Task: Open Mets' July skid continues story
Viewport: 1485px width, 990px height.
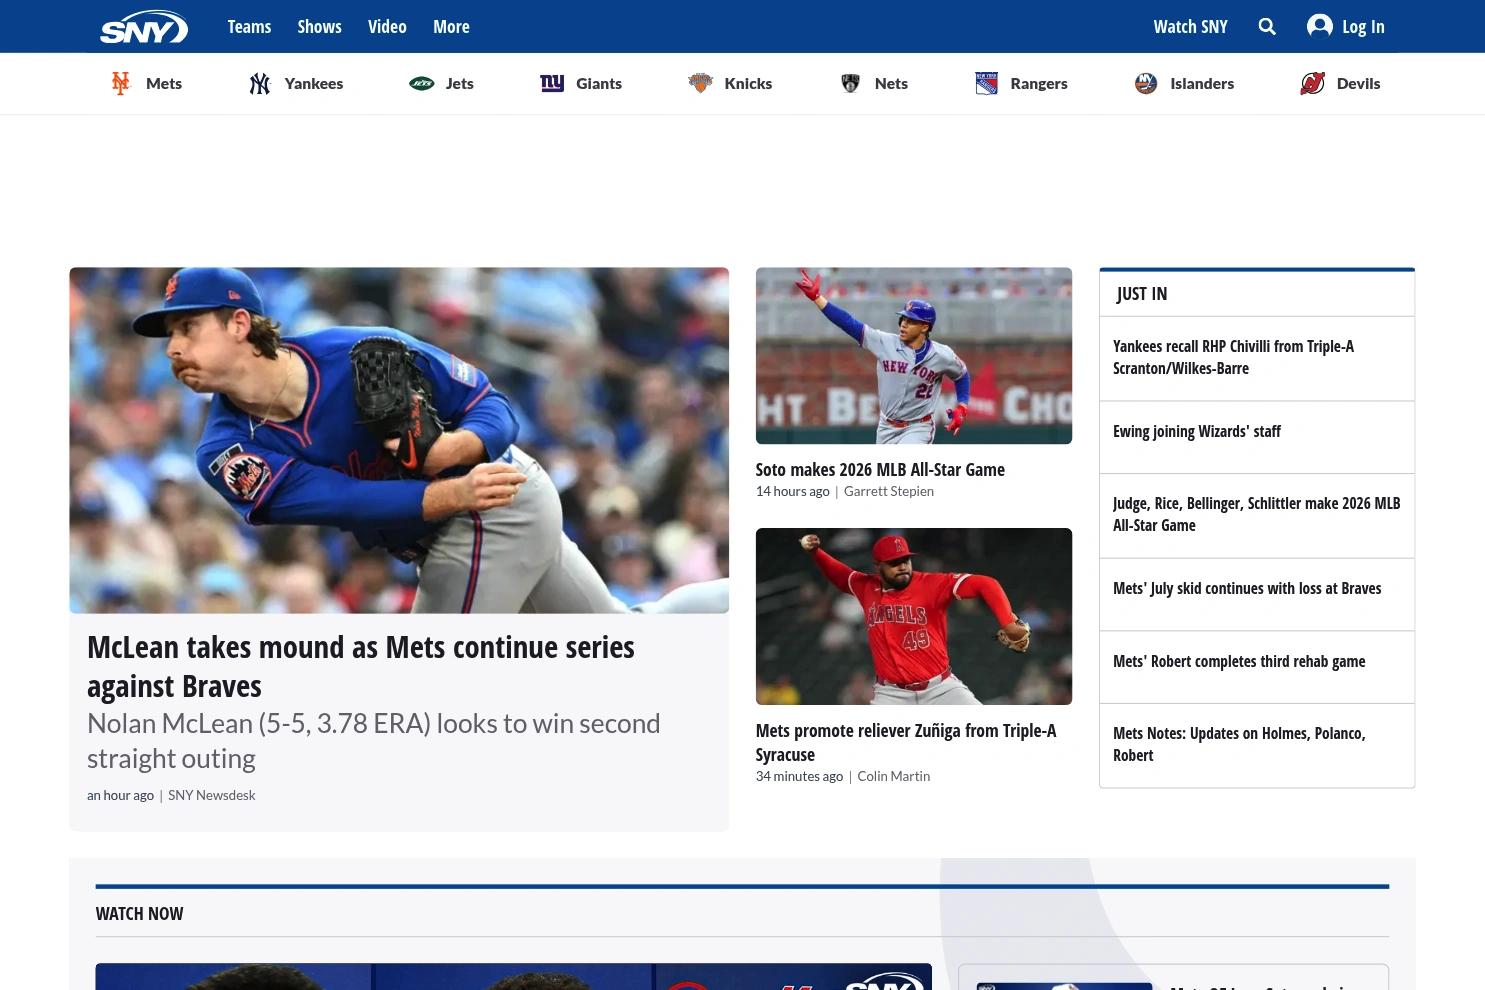Action: (x=1247, y=588)
